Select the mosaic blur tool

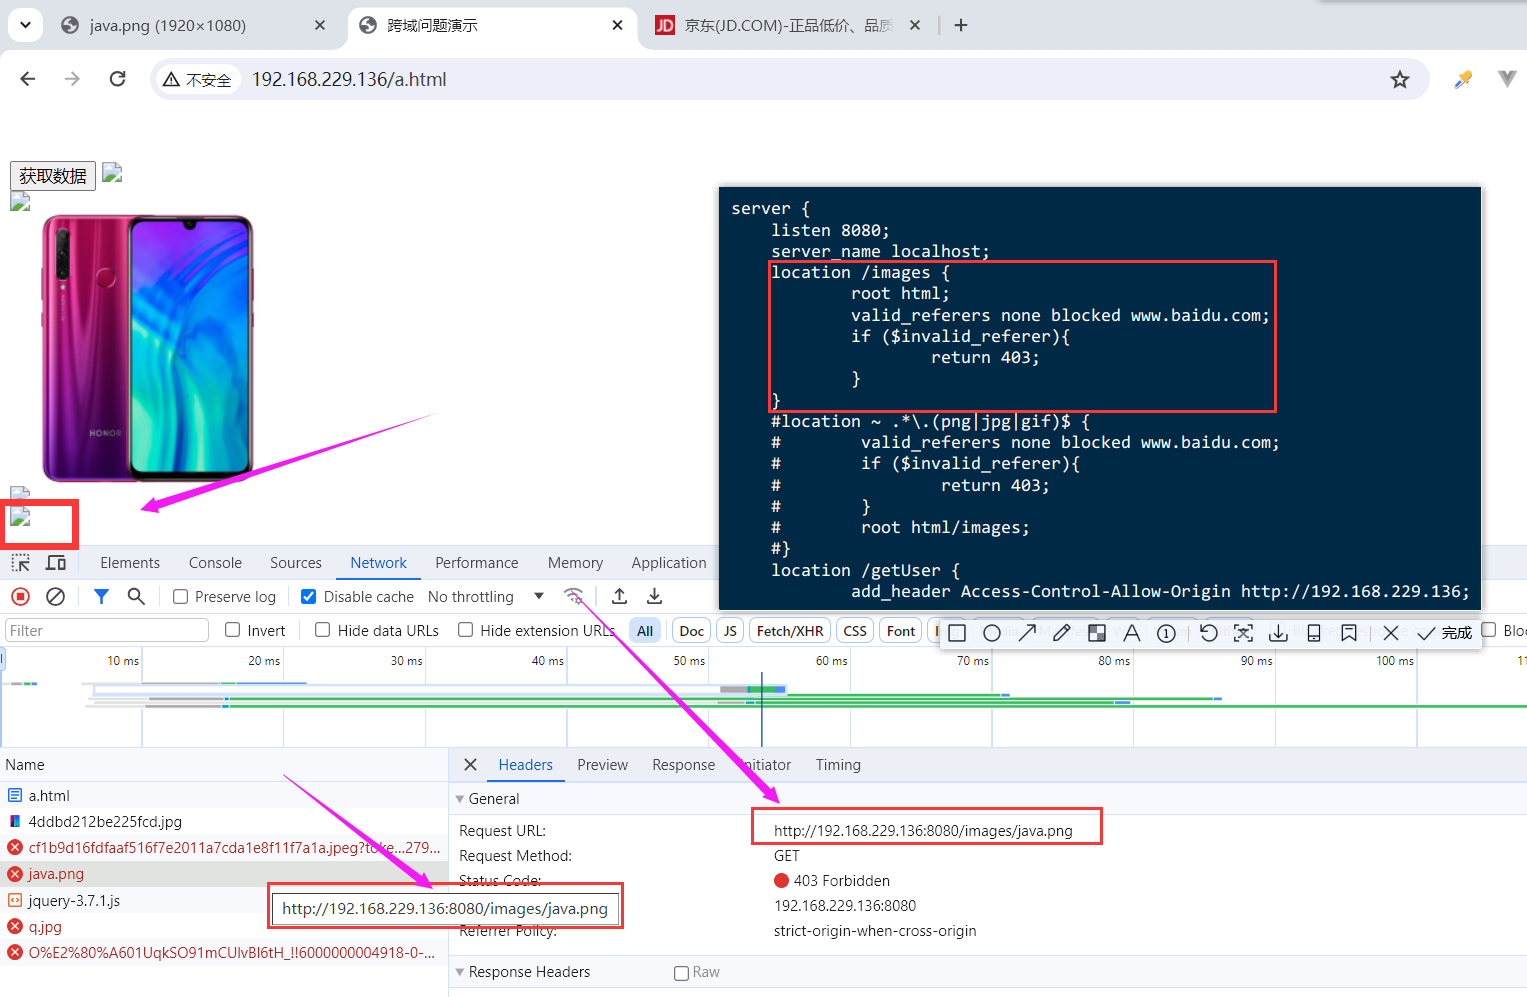point(1097,633)
